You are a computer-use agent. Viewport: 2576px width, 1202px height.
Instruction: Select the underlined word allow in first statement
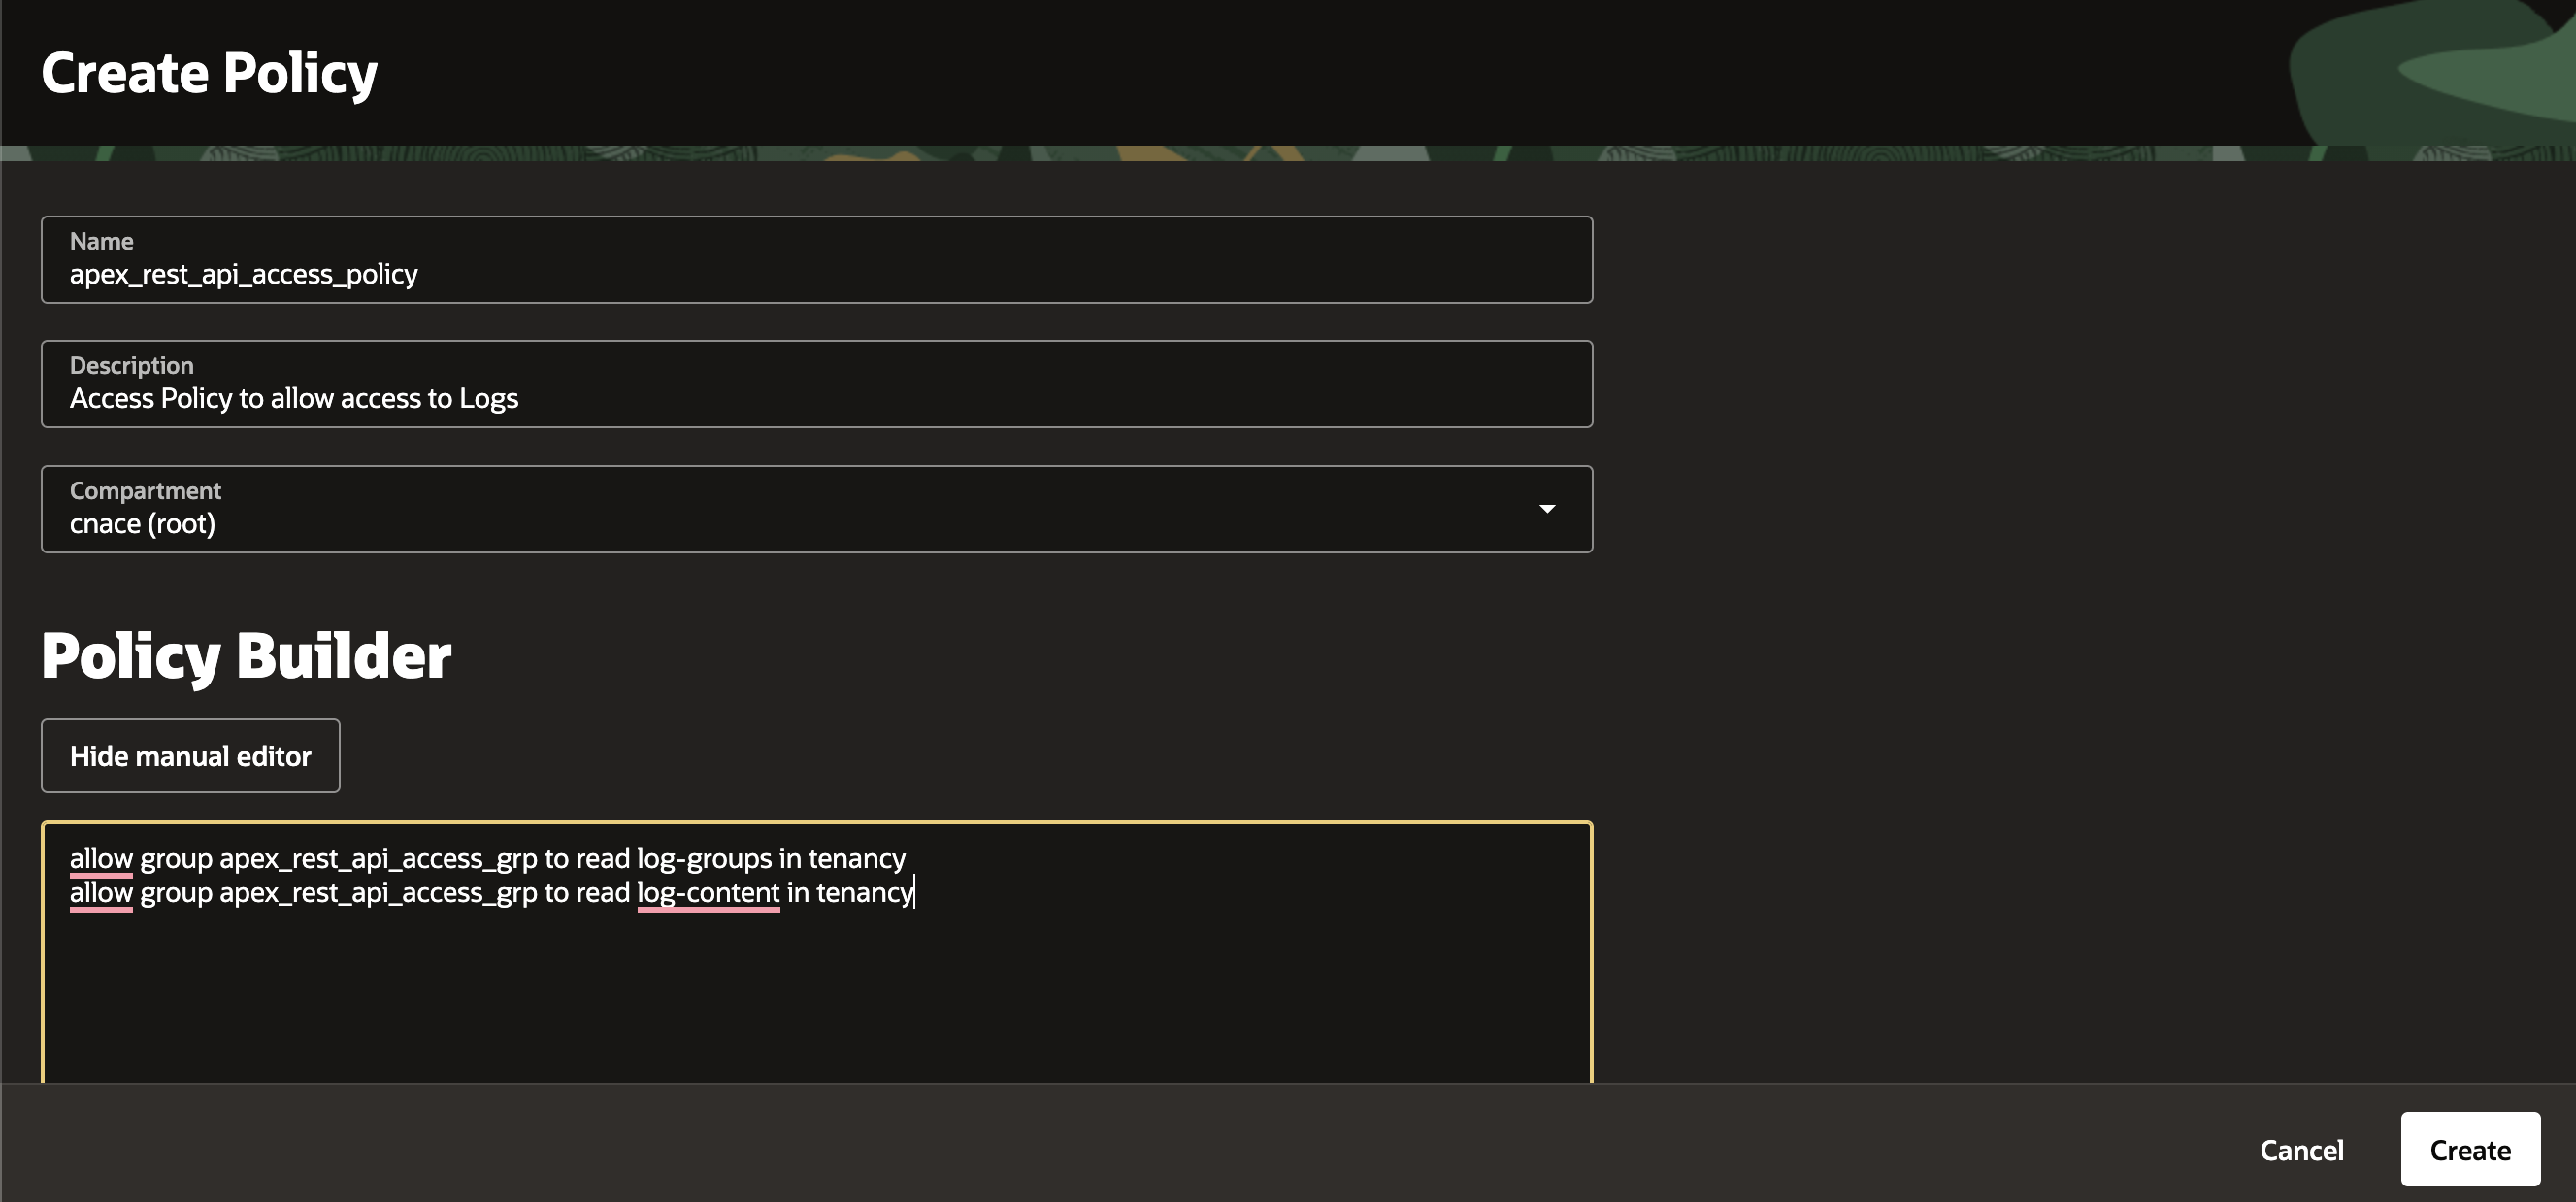[100, 857]
